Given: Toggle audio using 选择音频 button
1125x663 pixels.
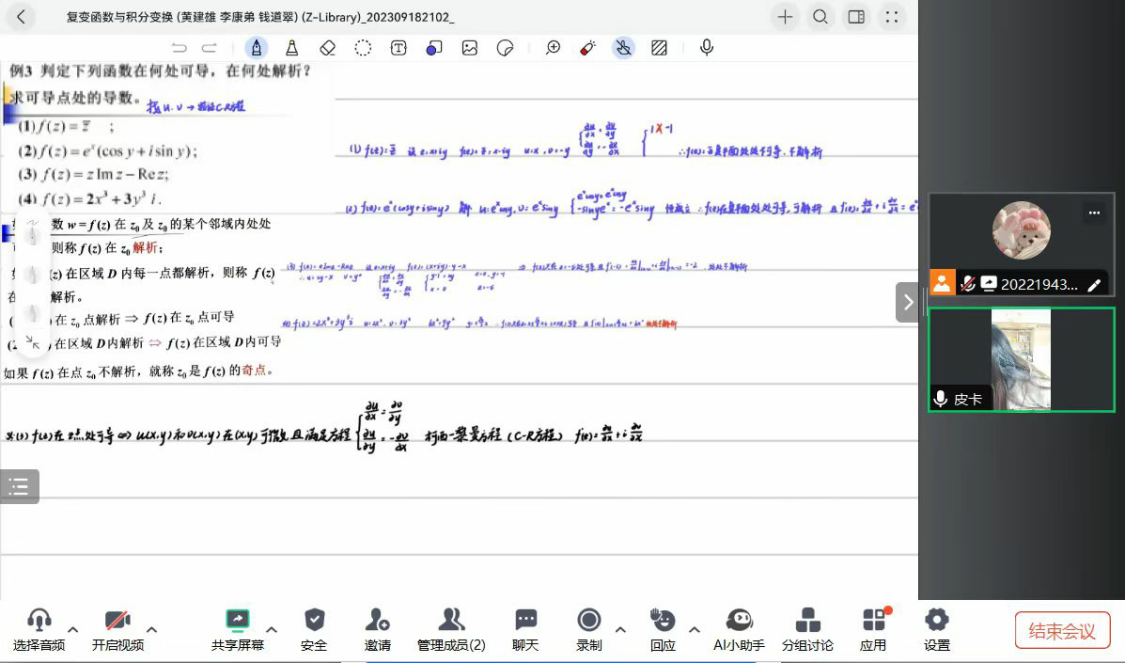Looking at the screenshot, I should [39, 630].
